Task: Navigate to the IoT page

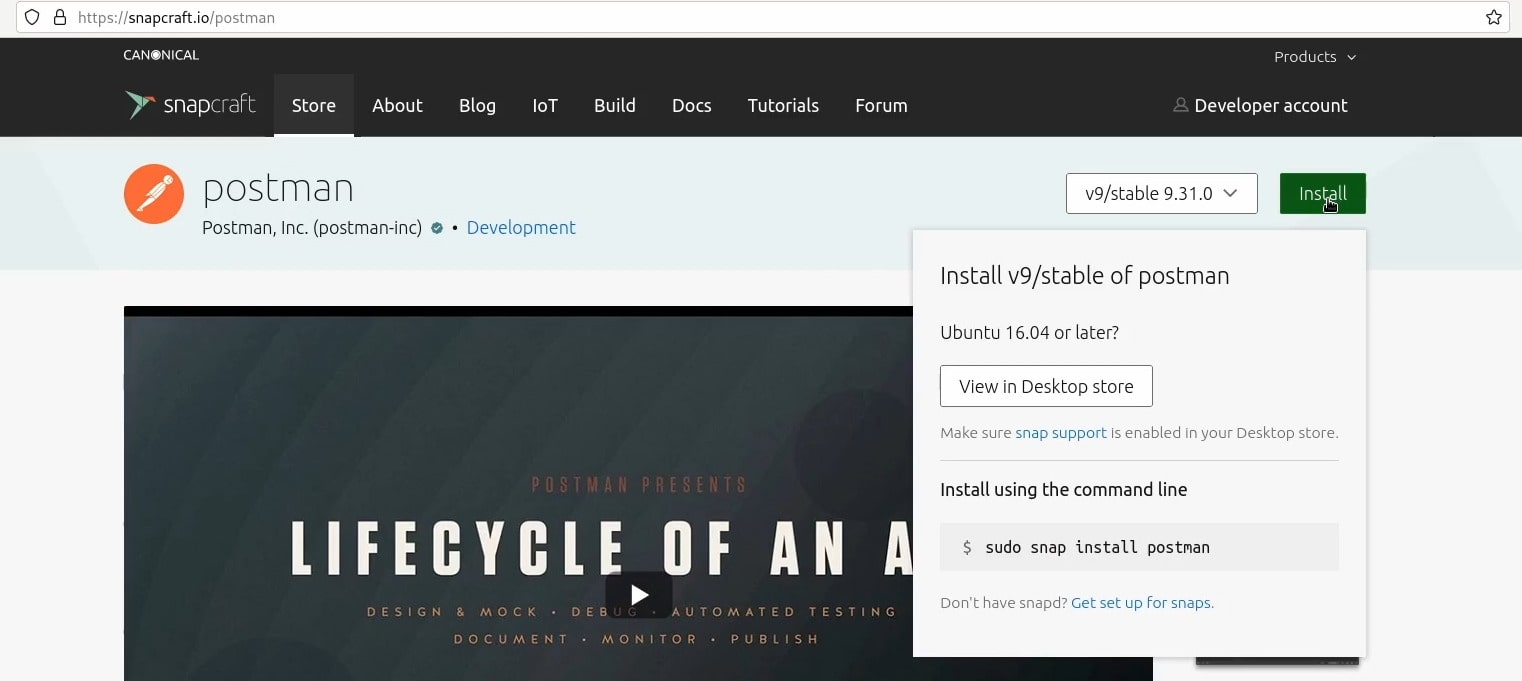Action: click(545, 105)
